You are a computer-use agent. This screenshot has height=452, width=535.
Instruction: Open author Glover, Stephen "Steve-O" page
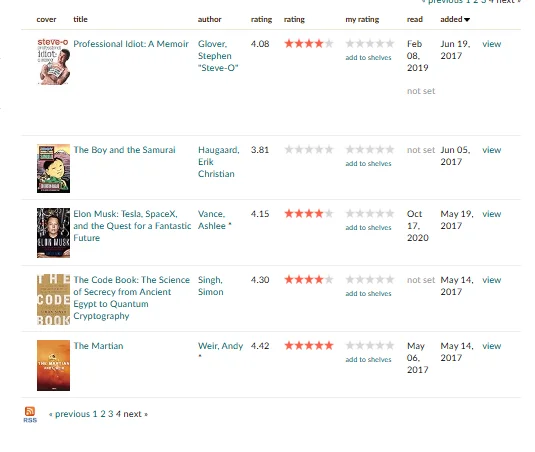tap(218, 56)
